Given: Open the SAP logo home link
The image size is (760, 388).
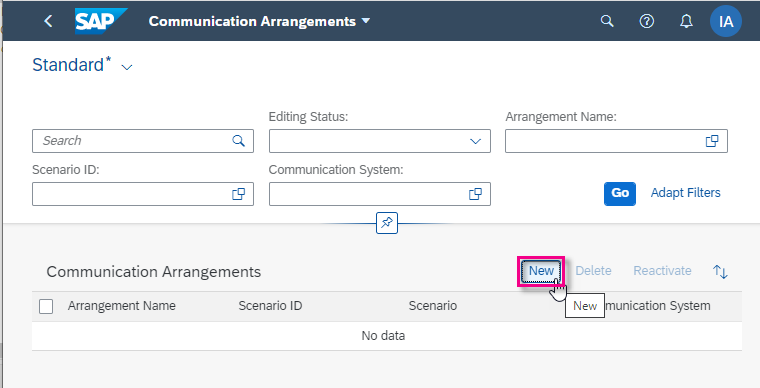Looking at the screenshot, I should pyautogui.click(x=100, y=21).
